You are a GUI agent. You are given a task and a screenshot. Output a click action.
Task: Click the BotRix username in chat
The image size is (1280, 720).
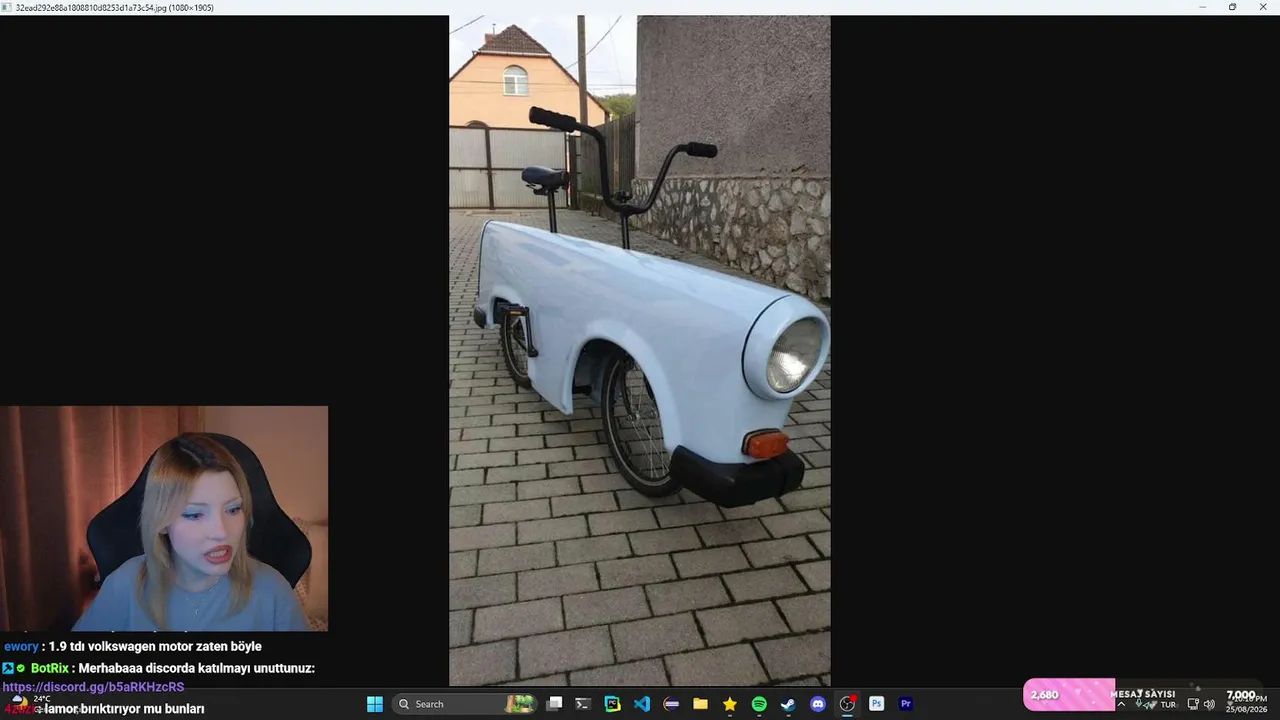49,668
